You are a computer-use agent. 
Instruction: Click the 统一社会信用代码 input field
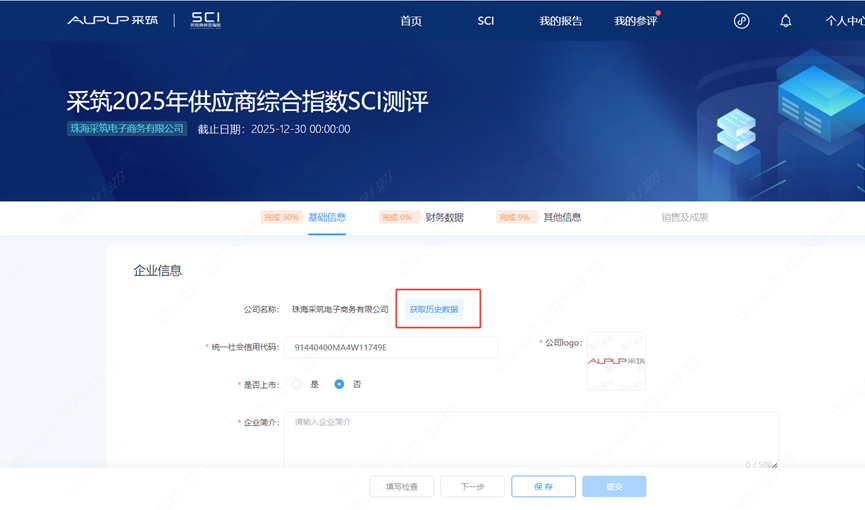click(x=391, y=347)
